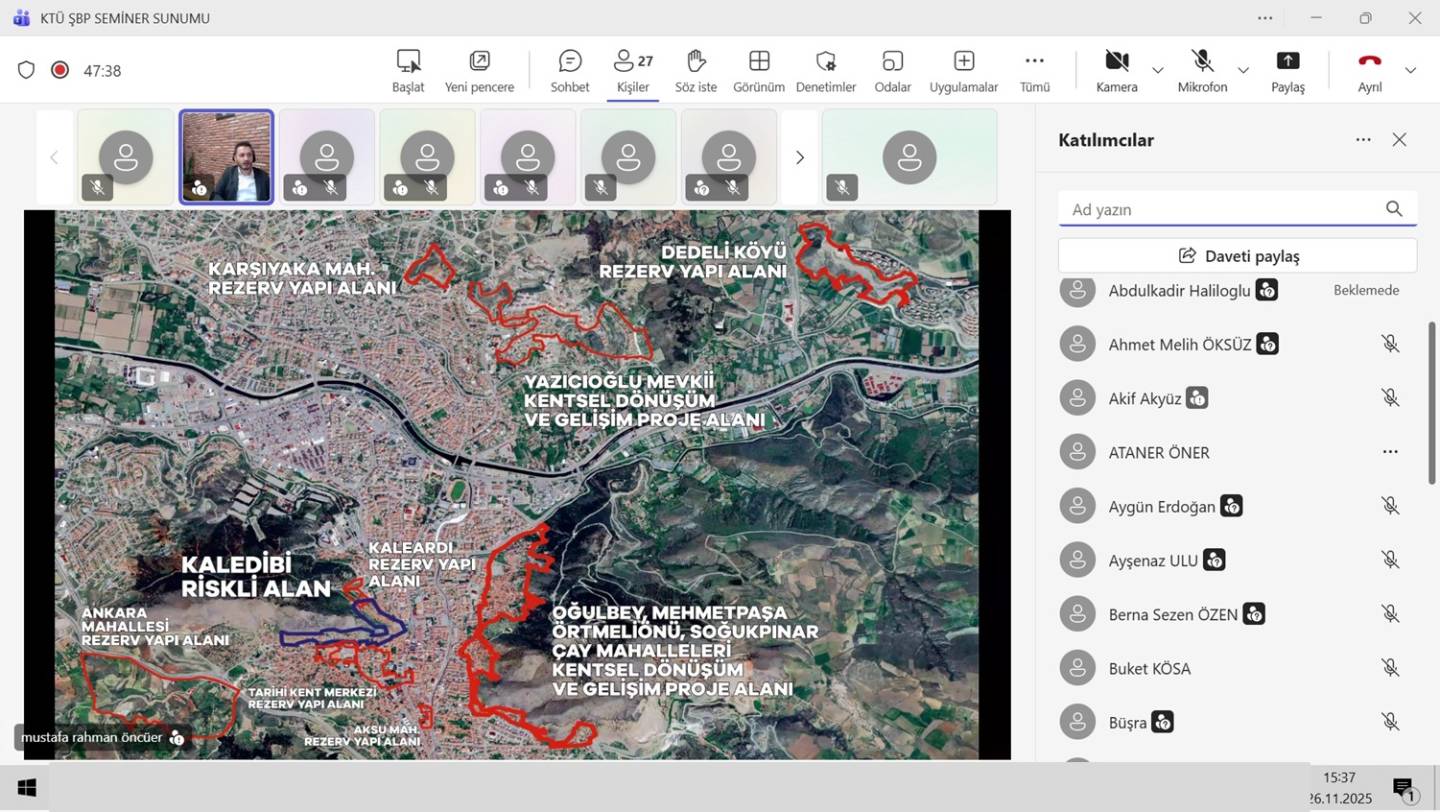Open the Görünüm layout options
Image resolution: width=1440 pixels, height=812 pixels.
[x=758, y=71]
